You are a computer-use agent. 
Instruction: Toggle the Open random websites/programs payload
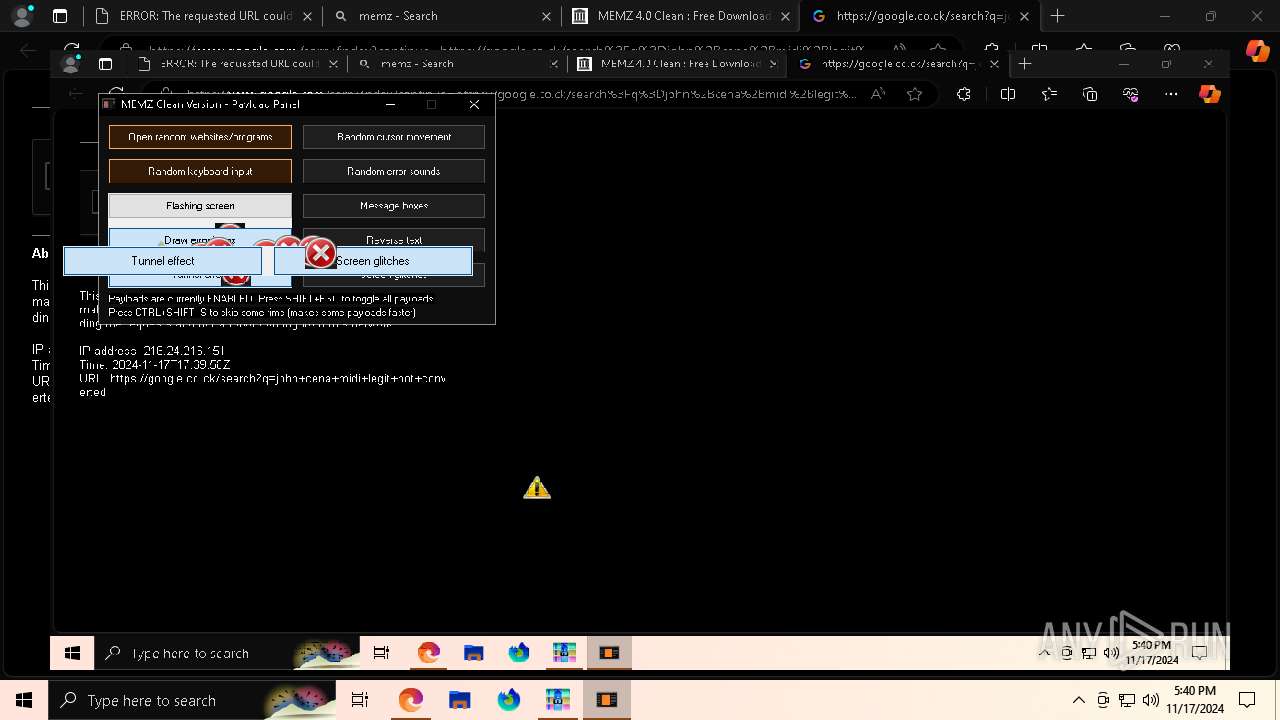[x=200, y=137]
